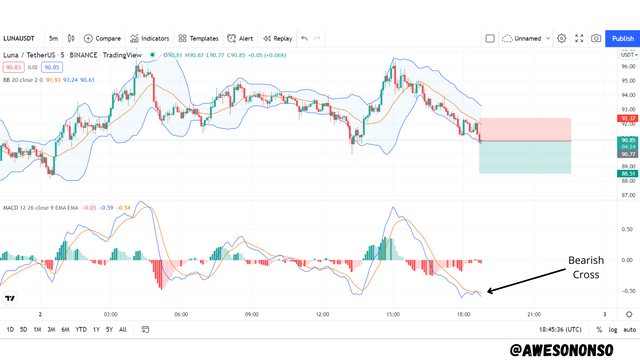
Task: Select the BB 20 close indicator legend
Action: point(23,80)
